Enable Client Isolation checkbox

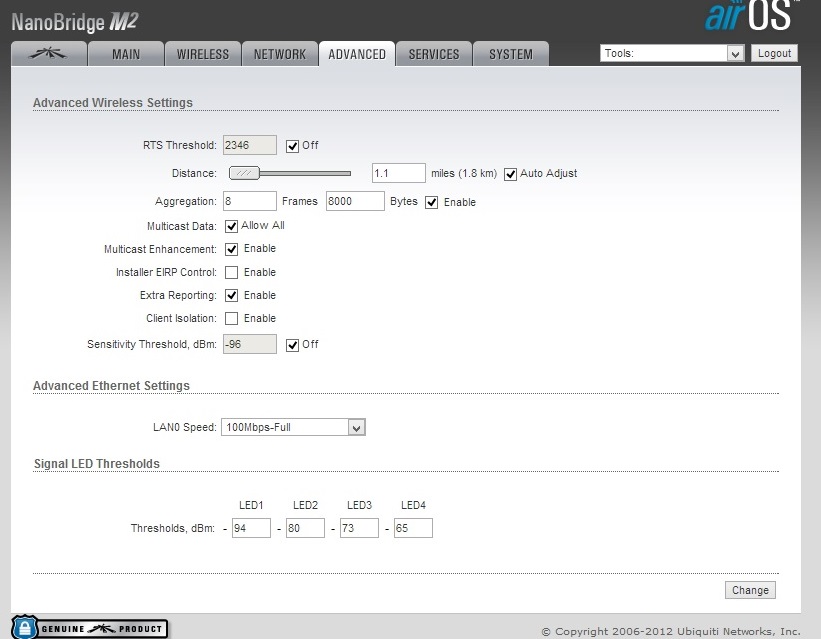tap(231, 318)
